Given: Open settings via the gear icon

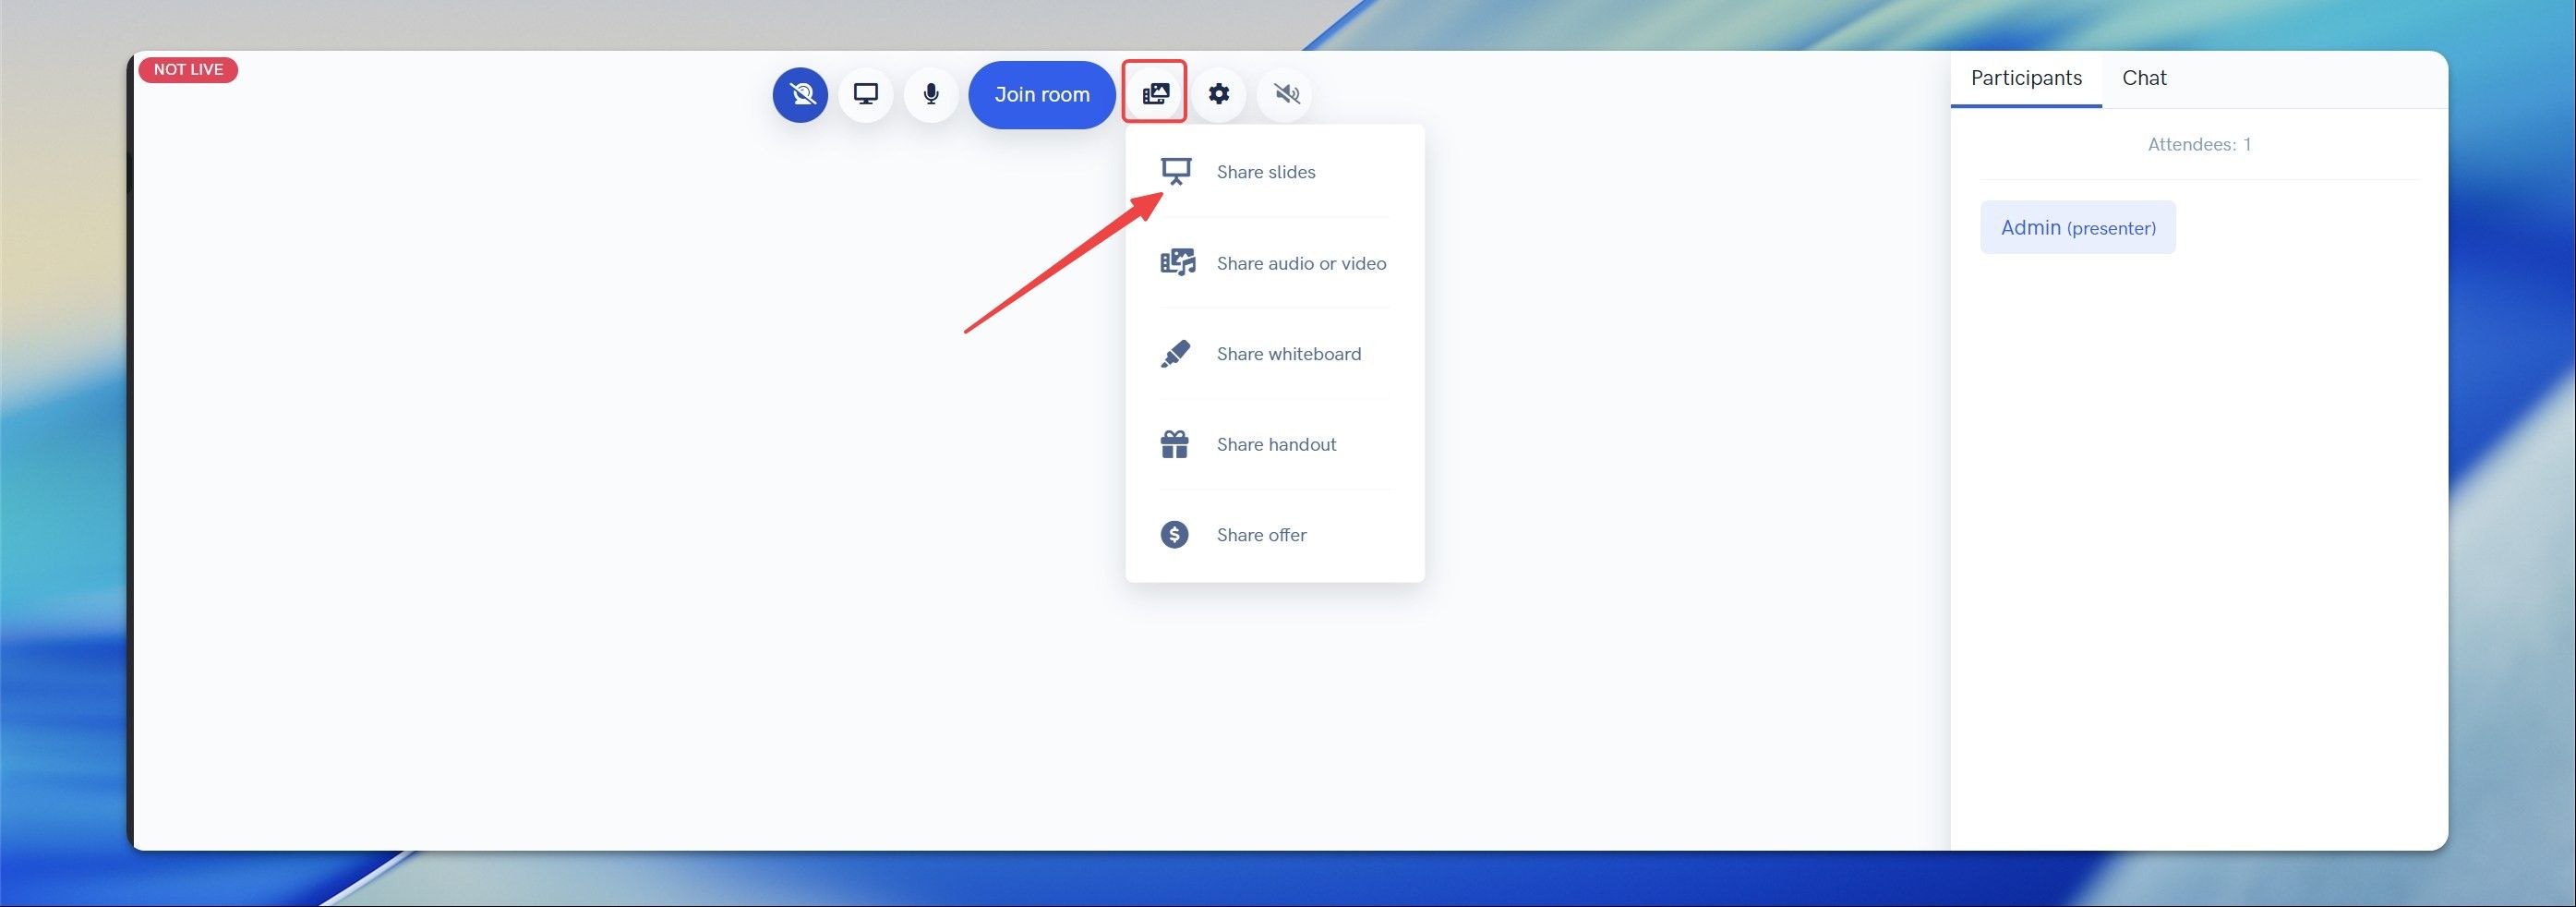Looking at the screenshot, I should click(1219, 94).
